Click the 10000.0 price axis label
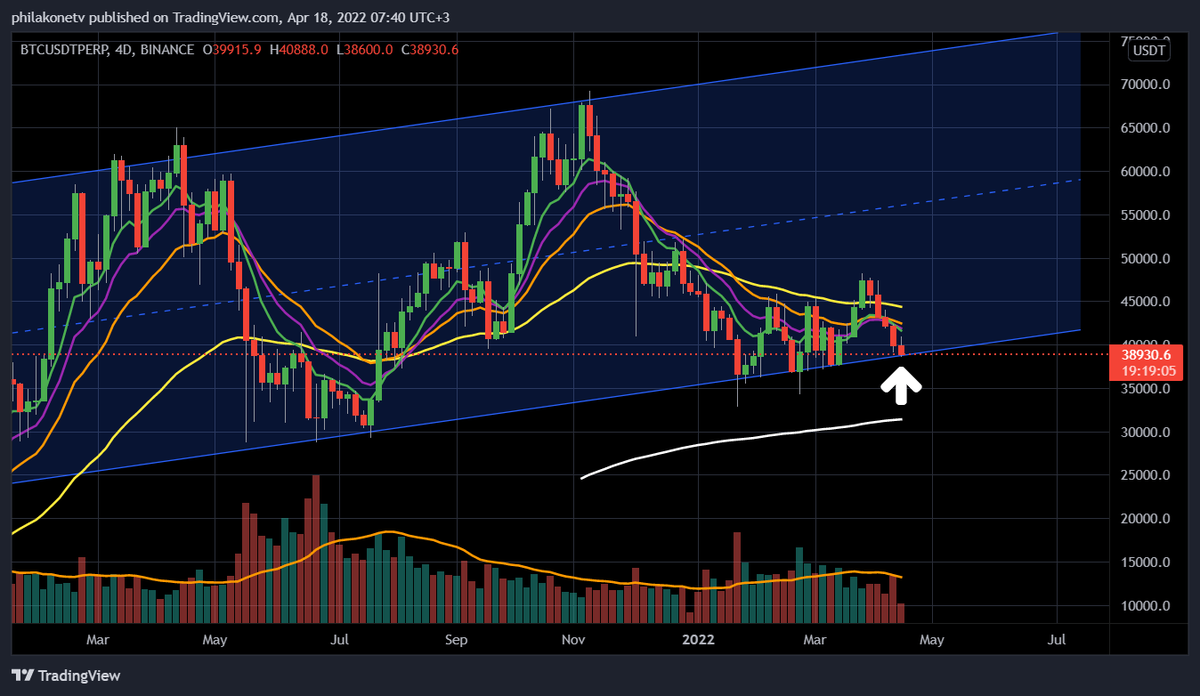Image resolution: width=1200 pixels, height=696 pixels. point(1145,606)
